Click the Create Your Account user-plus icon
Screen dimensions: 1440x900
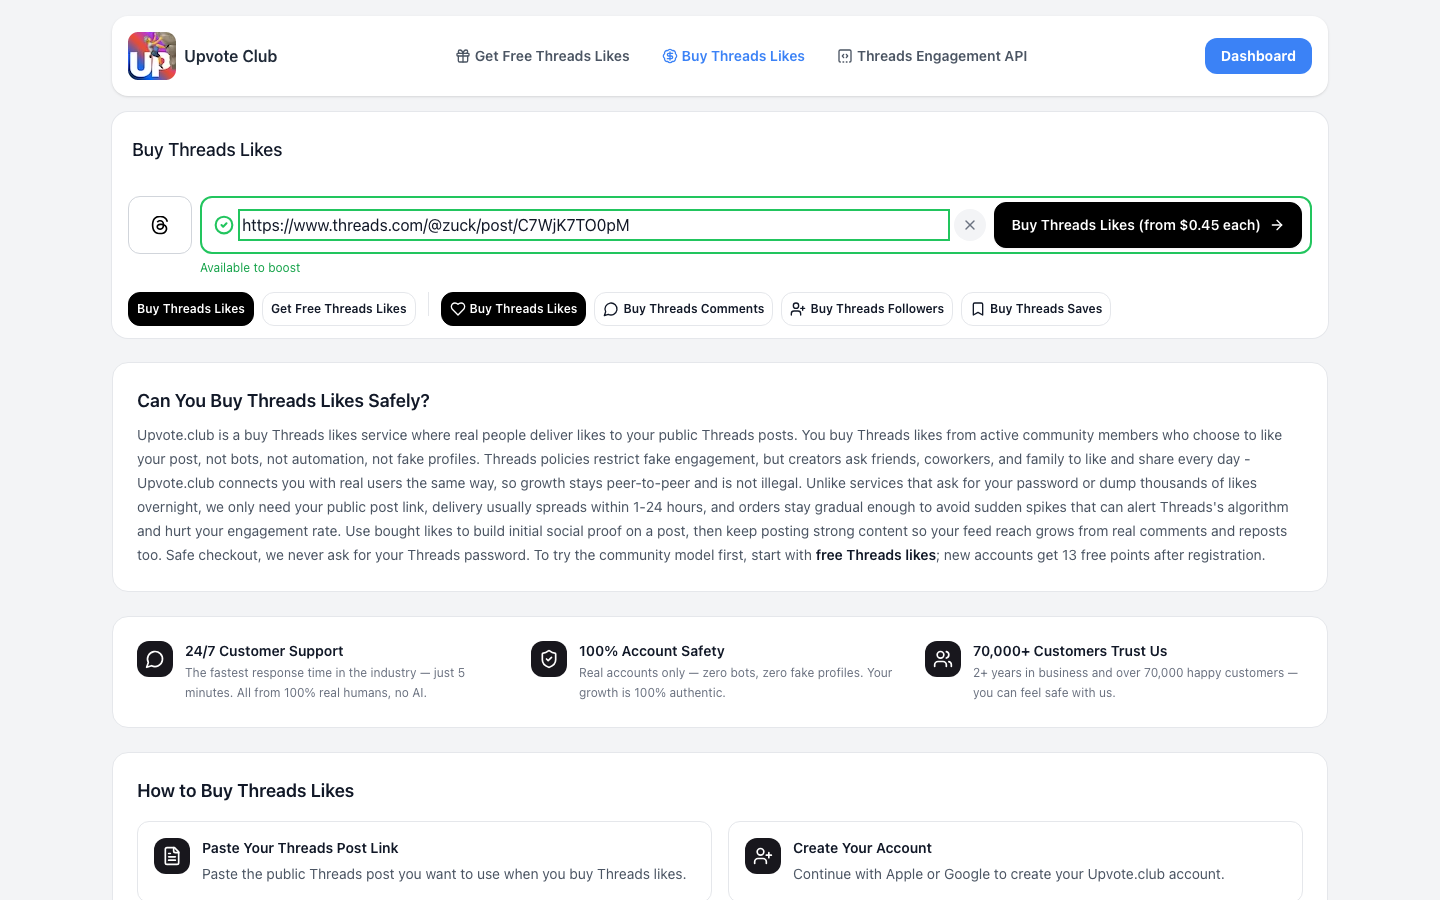(x=763, y=856)
